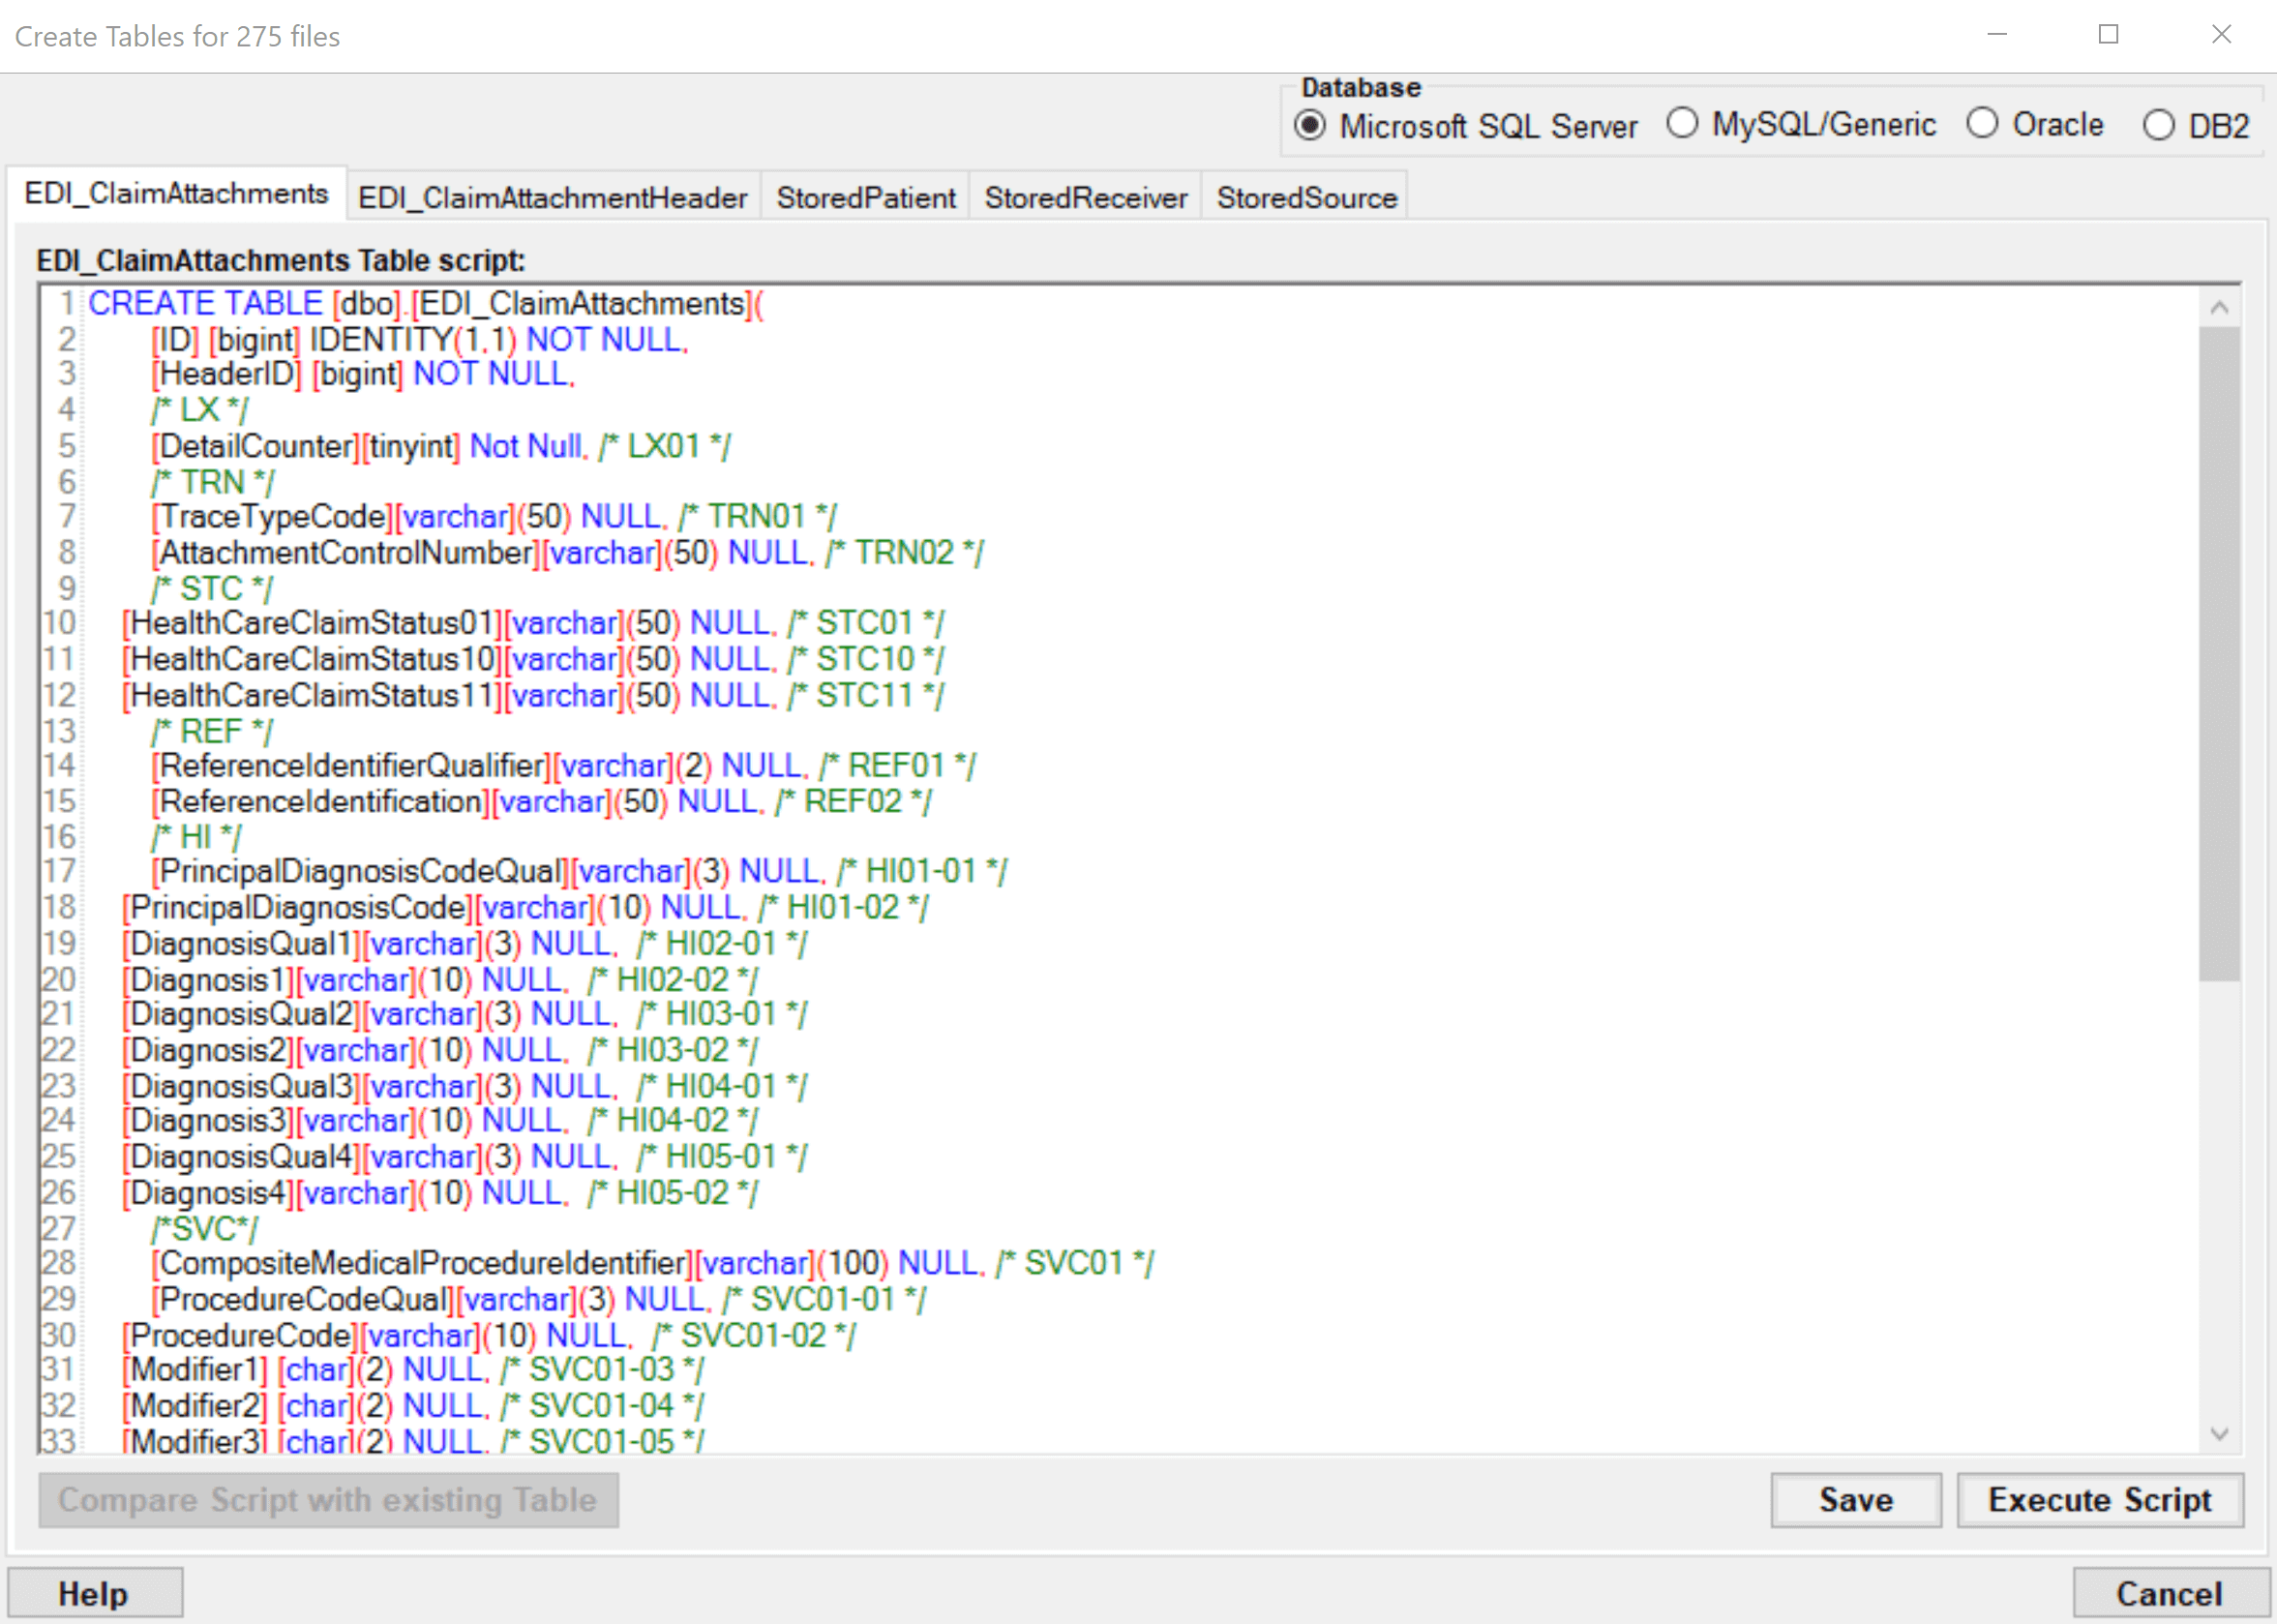
Task: Go to the StoredReceiver tab
Action: pyautogui.click(x=1085, y=198)
